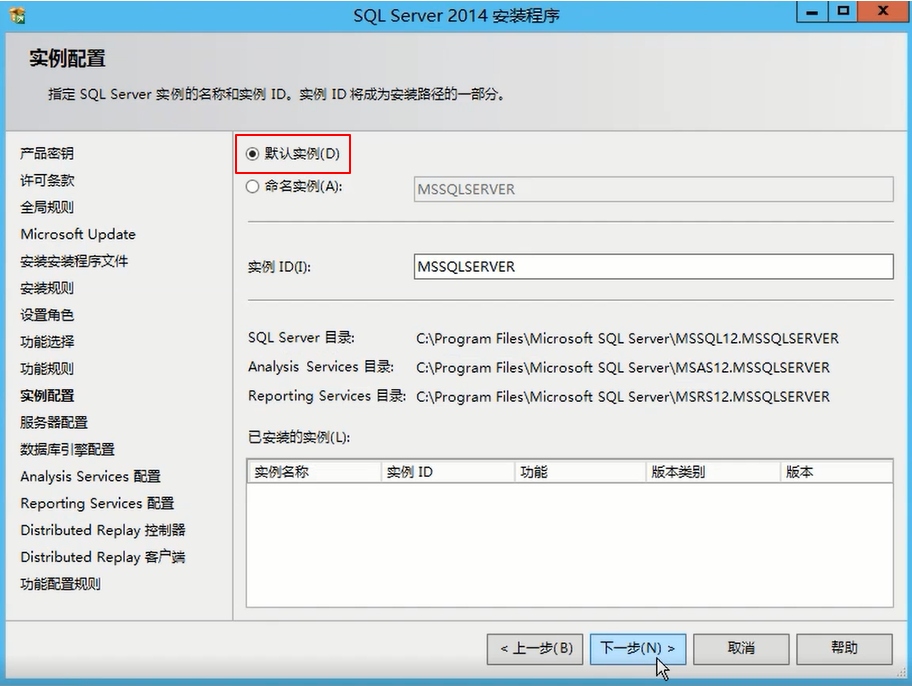Select 全局规则 step in sidebar
The width and height of the screenshot is (912, 686).
click(47, 207)
